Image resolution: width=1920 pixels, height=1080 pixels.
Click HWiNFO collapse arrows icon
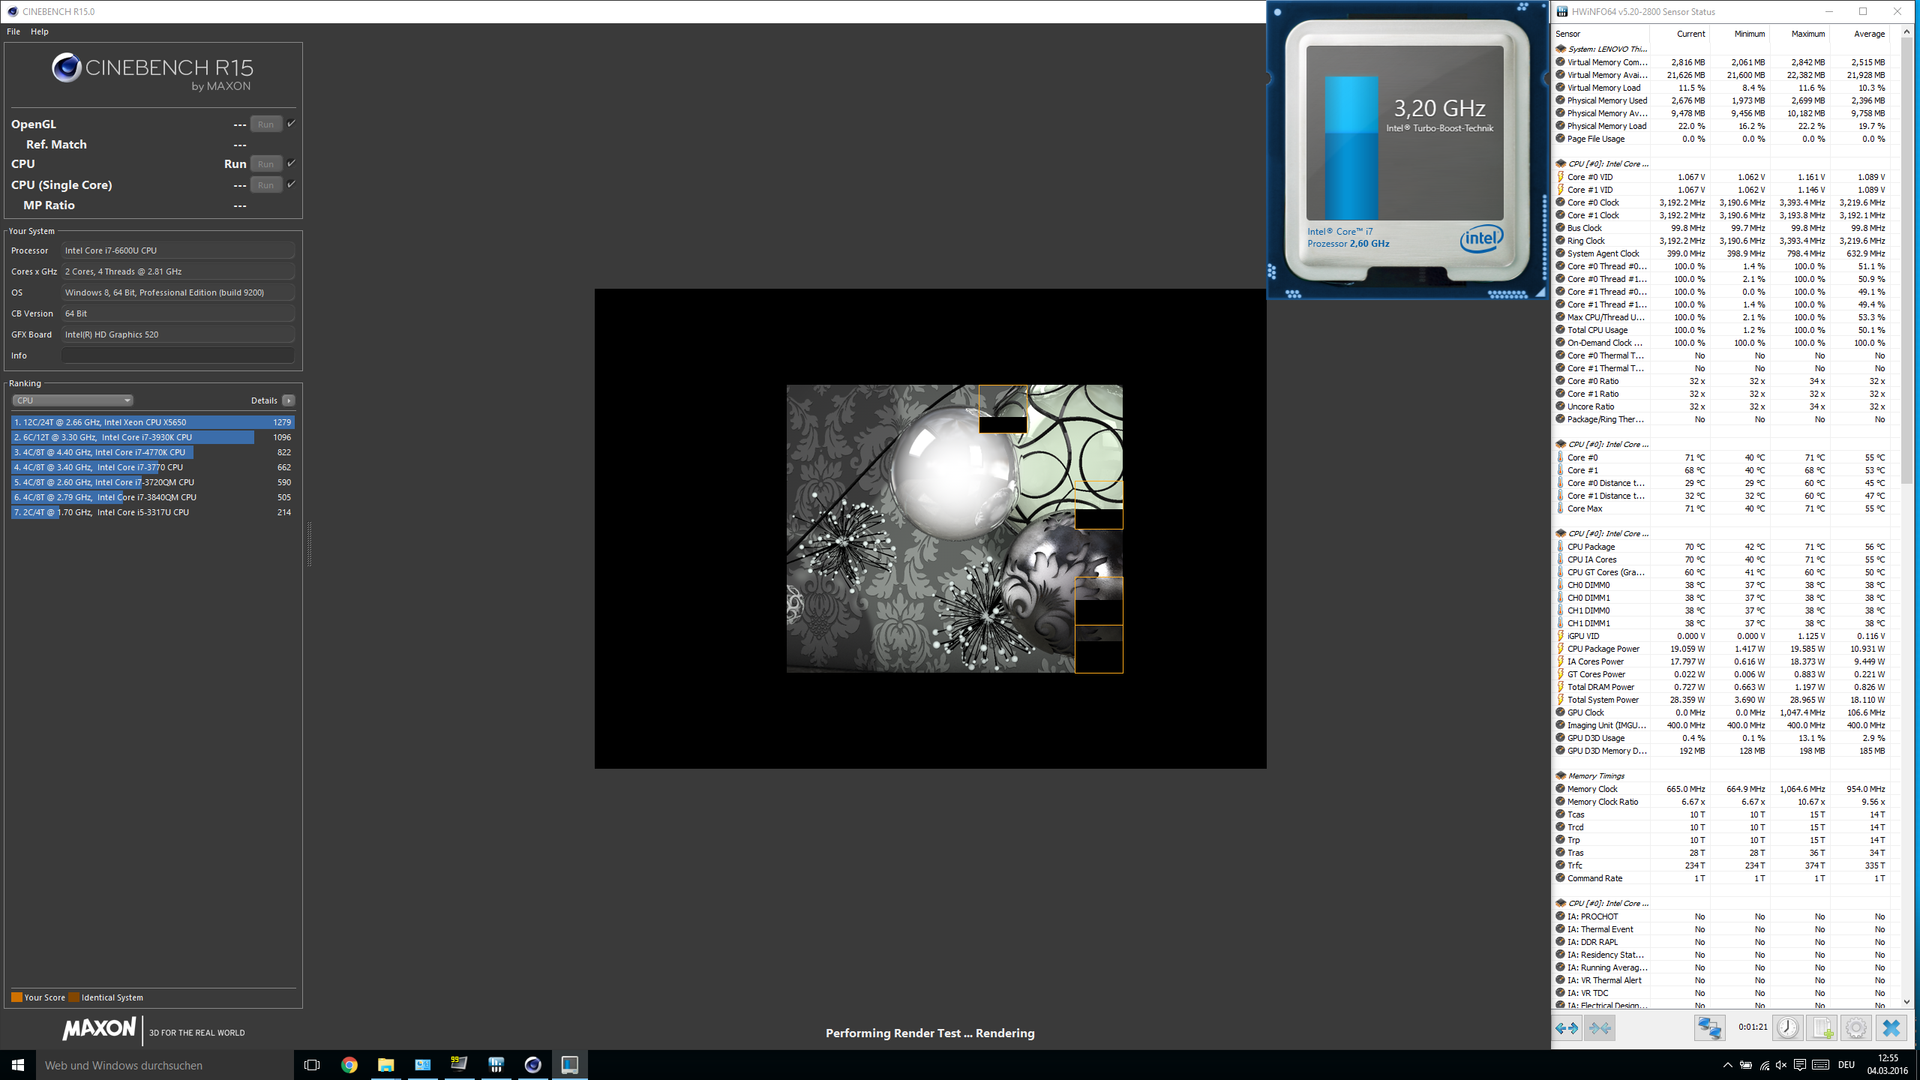click(x=1600, y=1027)
